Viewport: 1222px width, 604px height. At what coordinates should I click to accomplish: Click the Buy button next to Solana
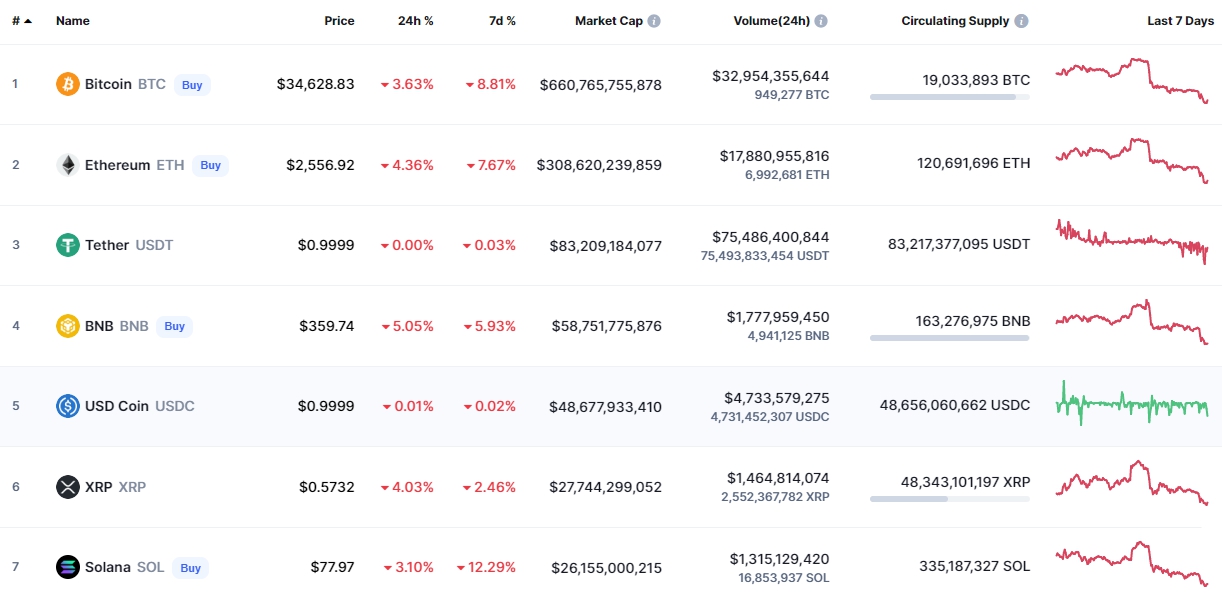(190, 567)
